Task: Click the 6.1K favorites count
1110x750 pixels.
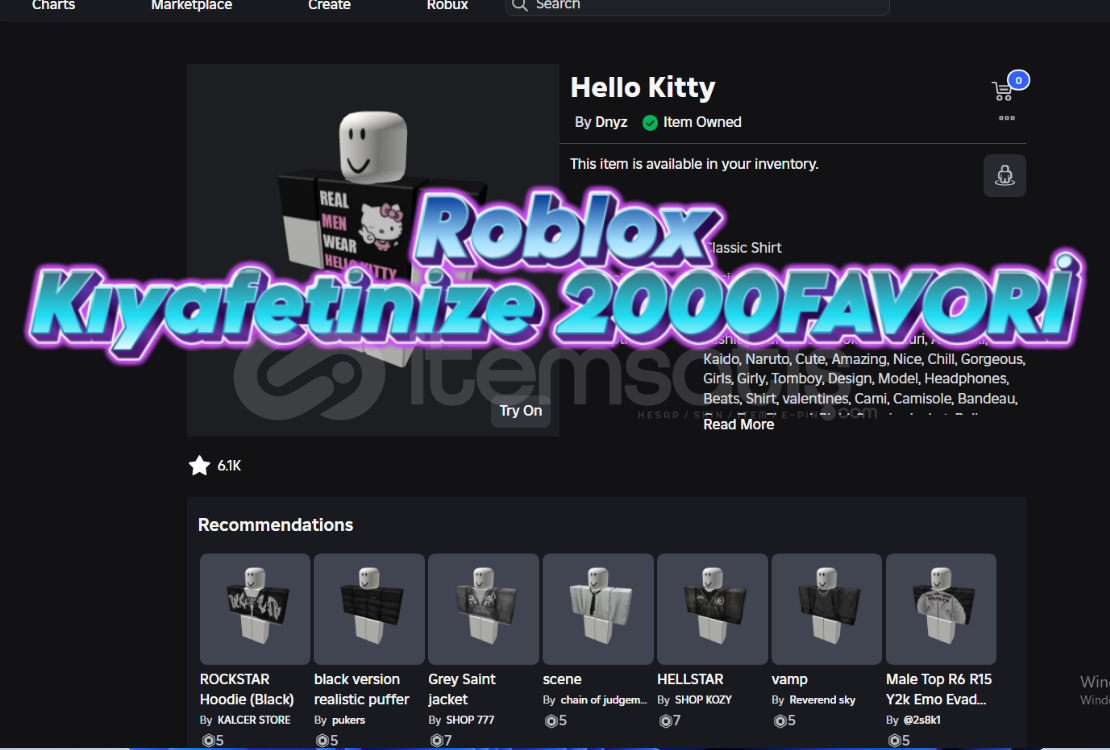Action: (x=229, y=465)
